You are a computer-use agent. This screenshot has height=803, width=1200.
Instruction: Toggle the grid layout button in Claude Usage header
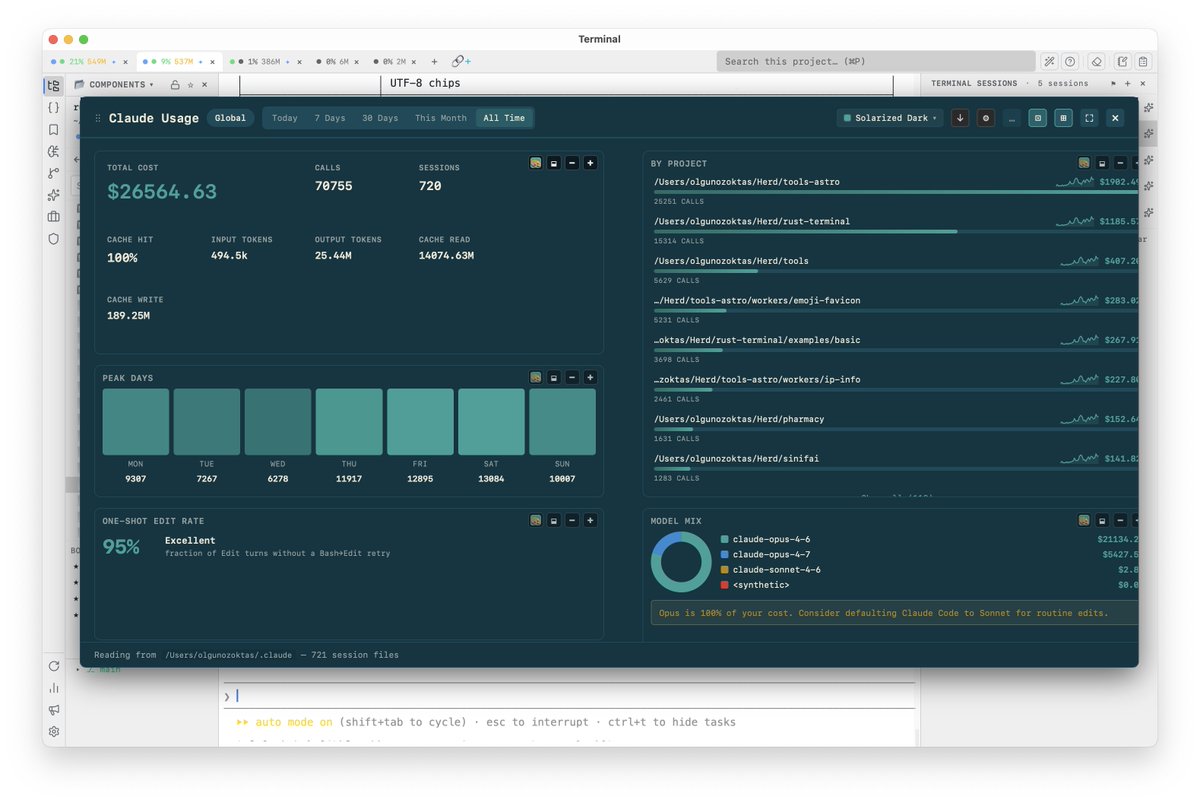pos(1063,118)
